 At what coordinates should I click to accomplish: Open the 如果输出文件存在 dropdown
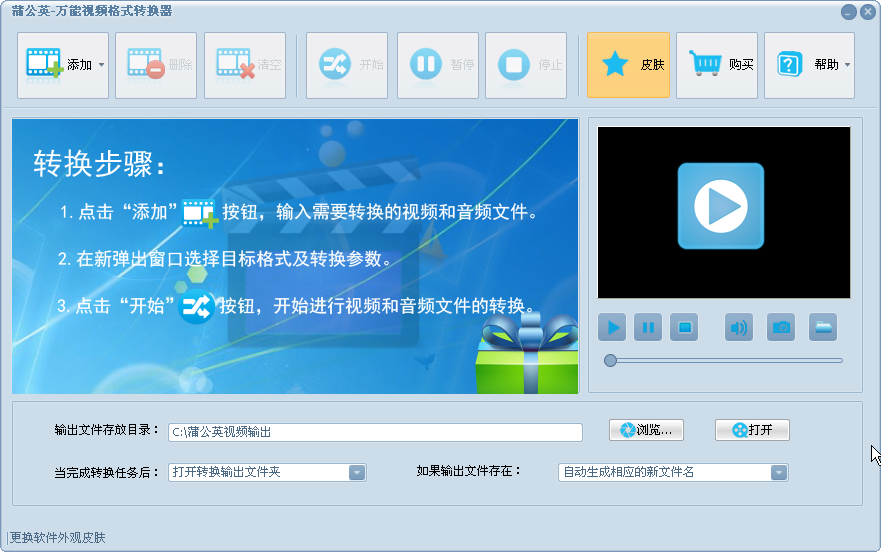(x=673, y=472)
